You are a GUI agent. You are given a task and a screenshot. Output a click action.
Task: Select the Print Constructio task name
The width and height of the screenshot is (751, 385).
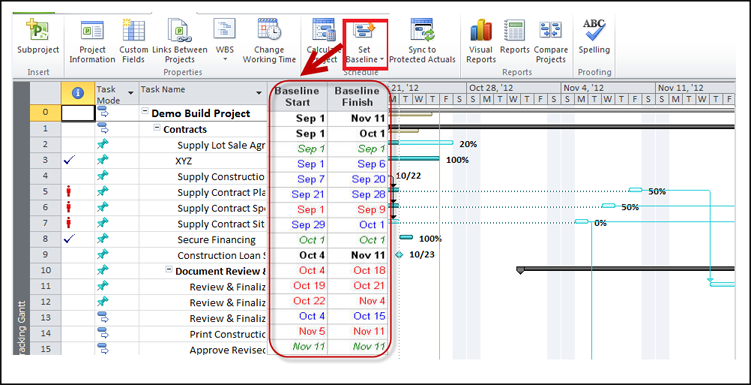pyautogui.click(x=228, y=334)
